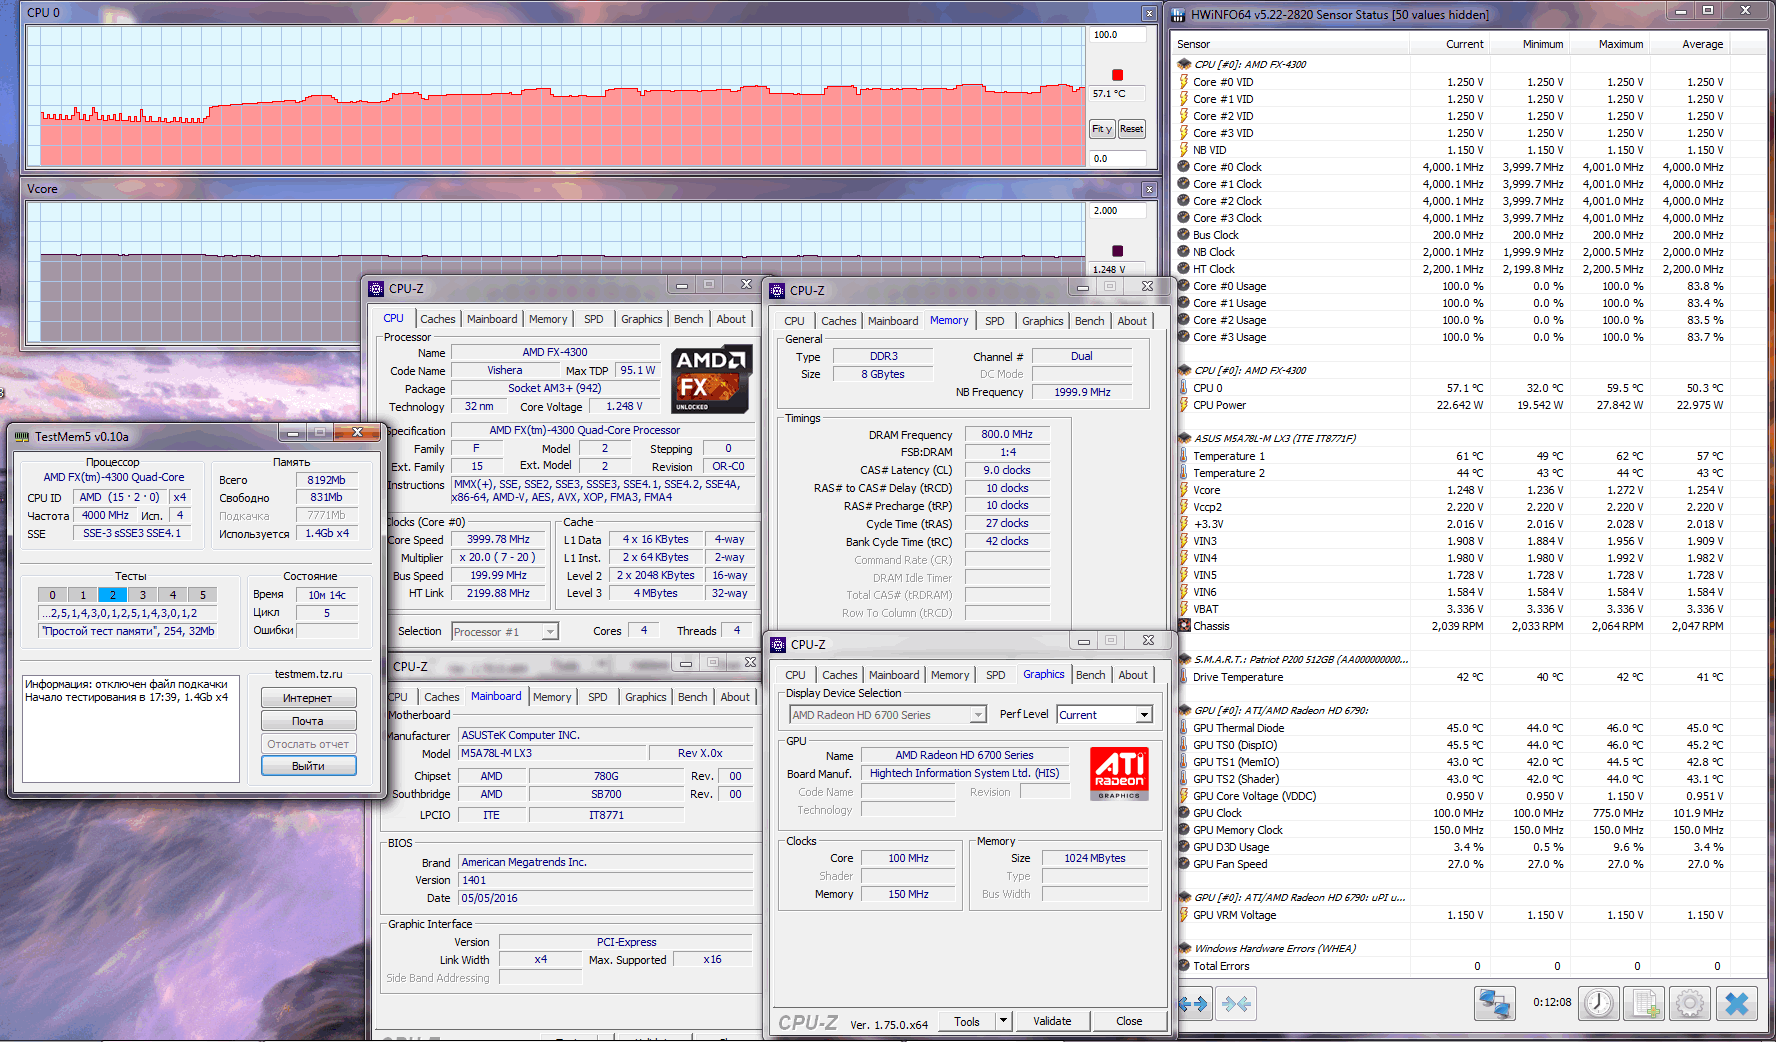Click 'Hightech Information System Ltd. (HIS)' field
This screenshot has width=1776, height=1042.
[964, 773]
